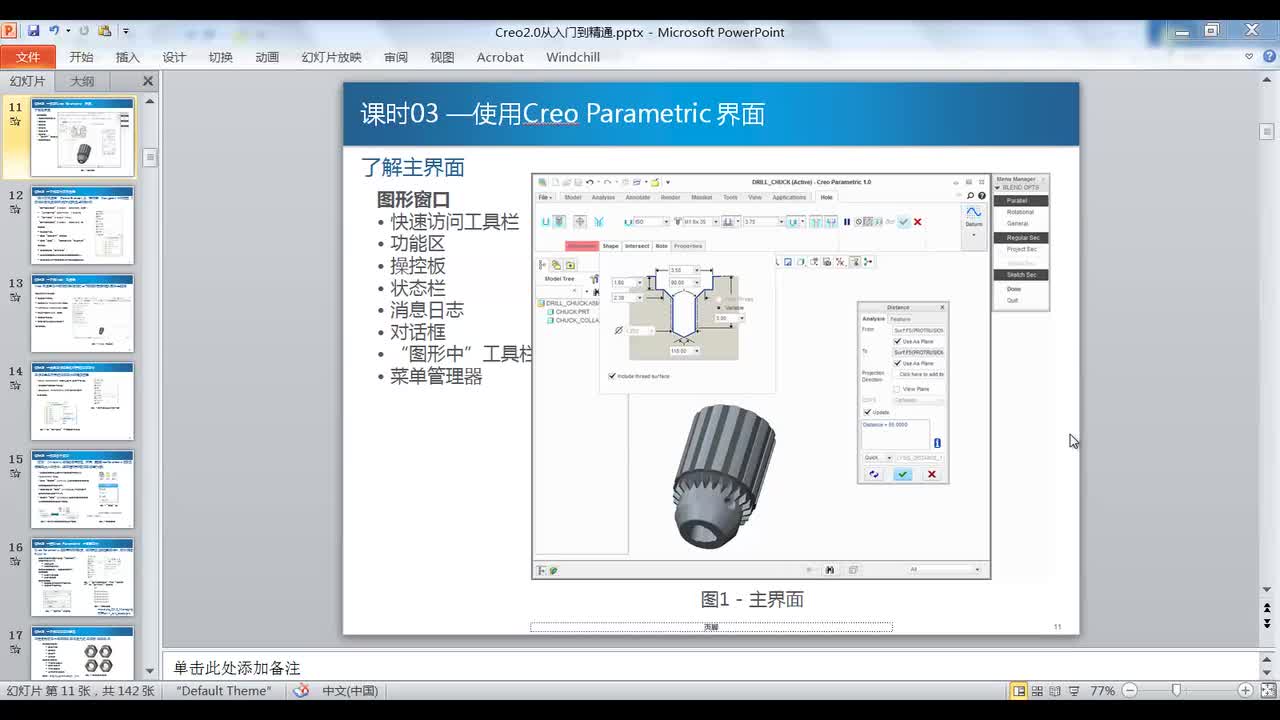Click the notes area 单击此处添加备注
This screenshot has width=1280, height=720.
click(237, 668)
